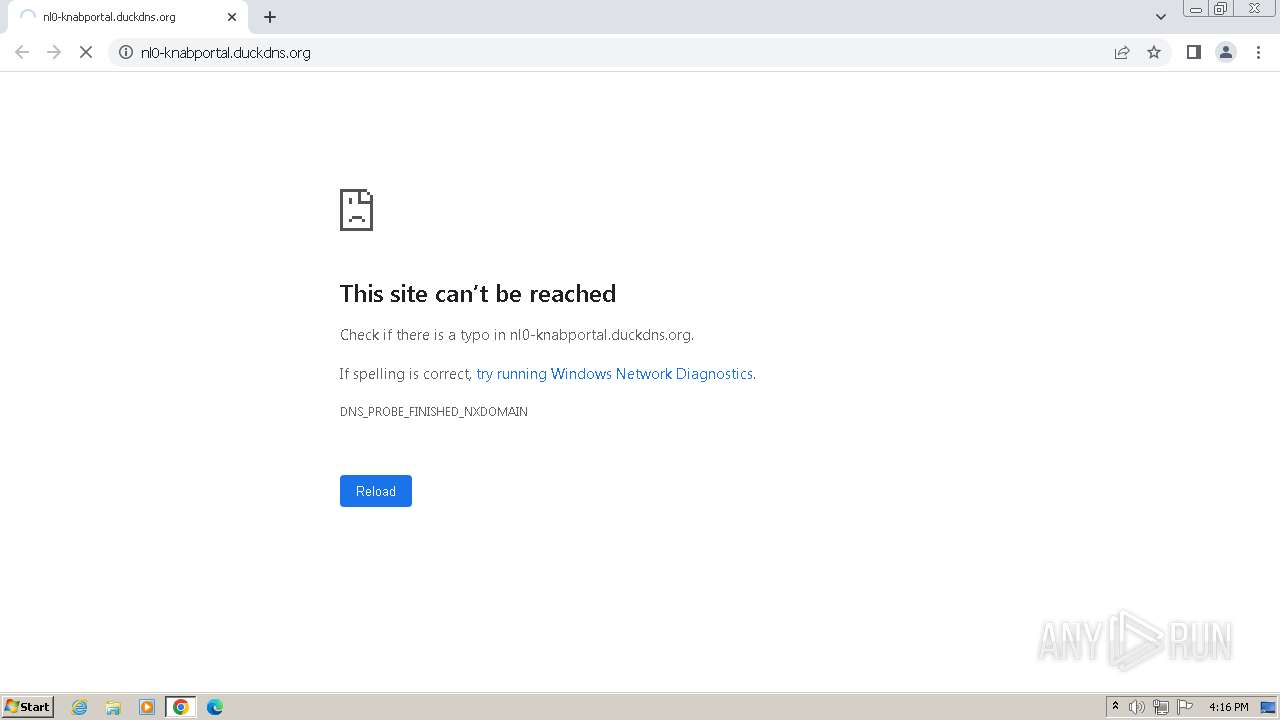This screenshot has width=1280, height=720.
Task: Open the network status tray icon
Action: (x=1161, y=707)
